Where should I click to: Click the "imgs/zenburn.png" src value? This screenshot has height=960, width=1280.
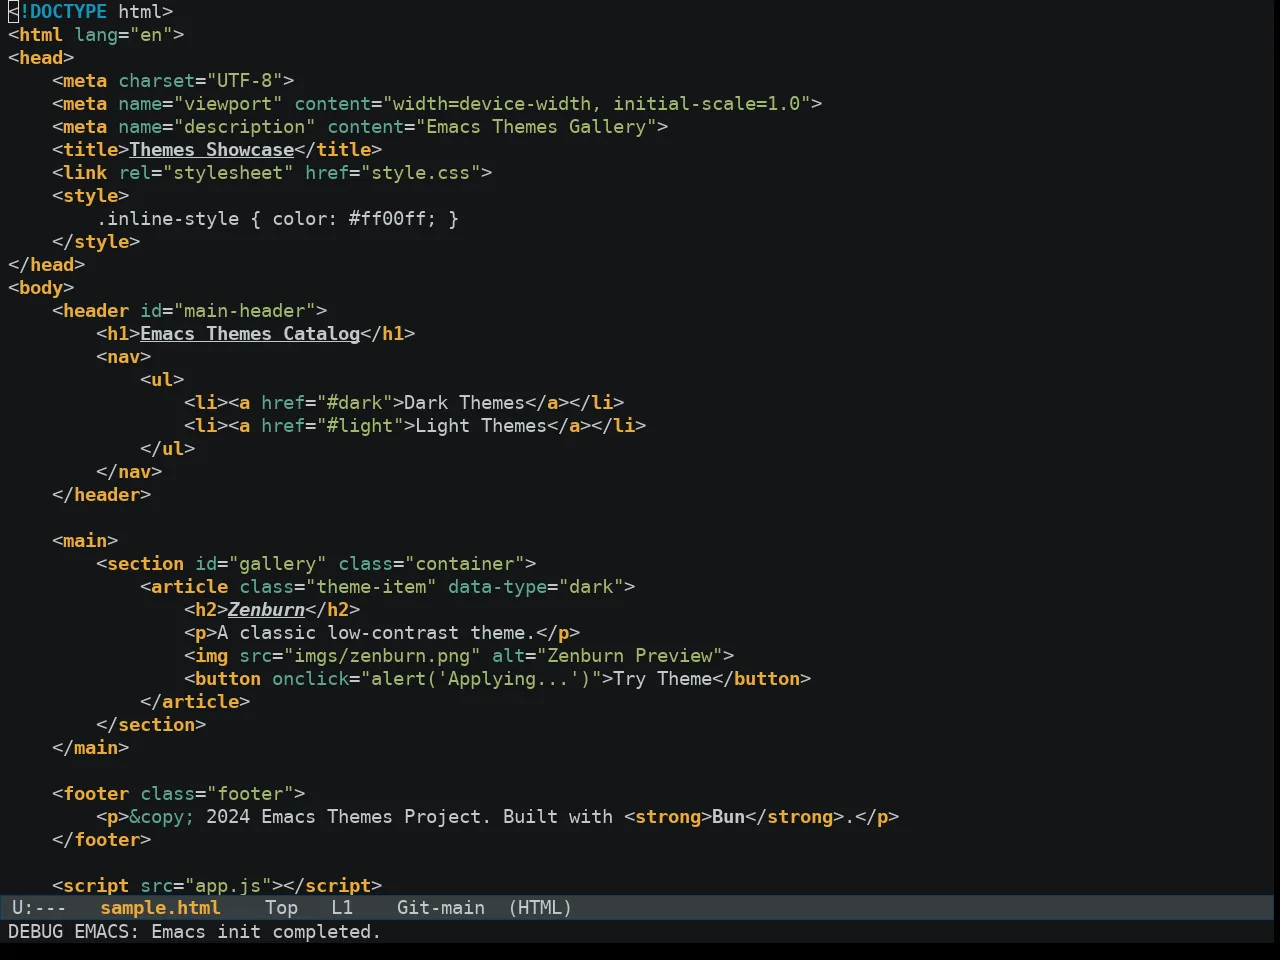click(x=382, y=656)
